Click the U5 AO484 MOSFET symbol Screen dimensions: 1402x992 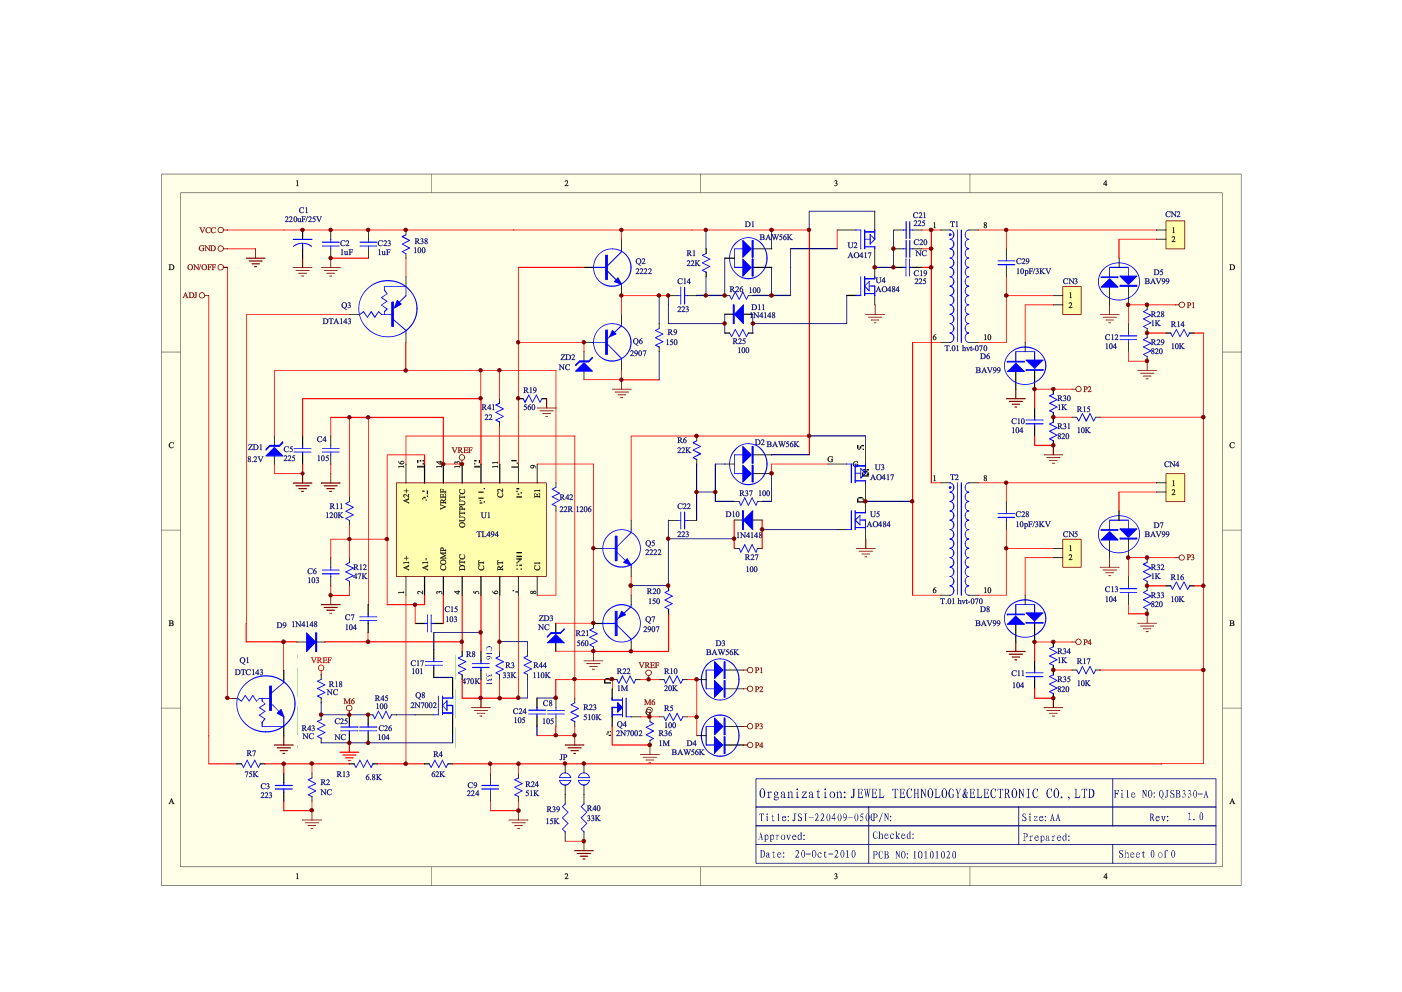tap(860, 520)
